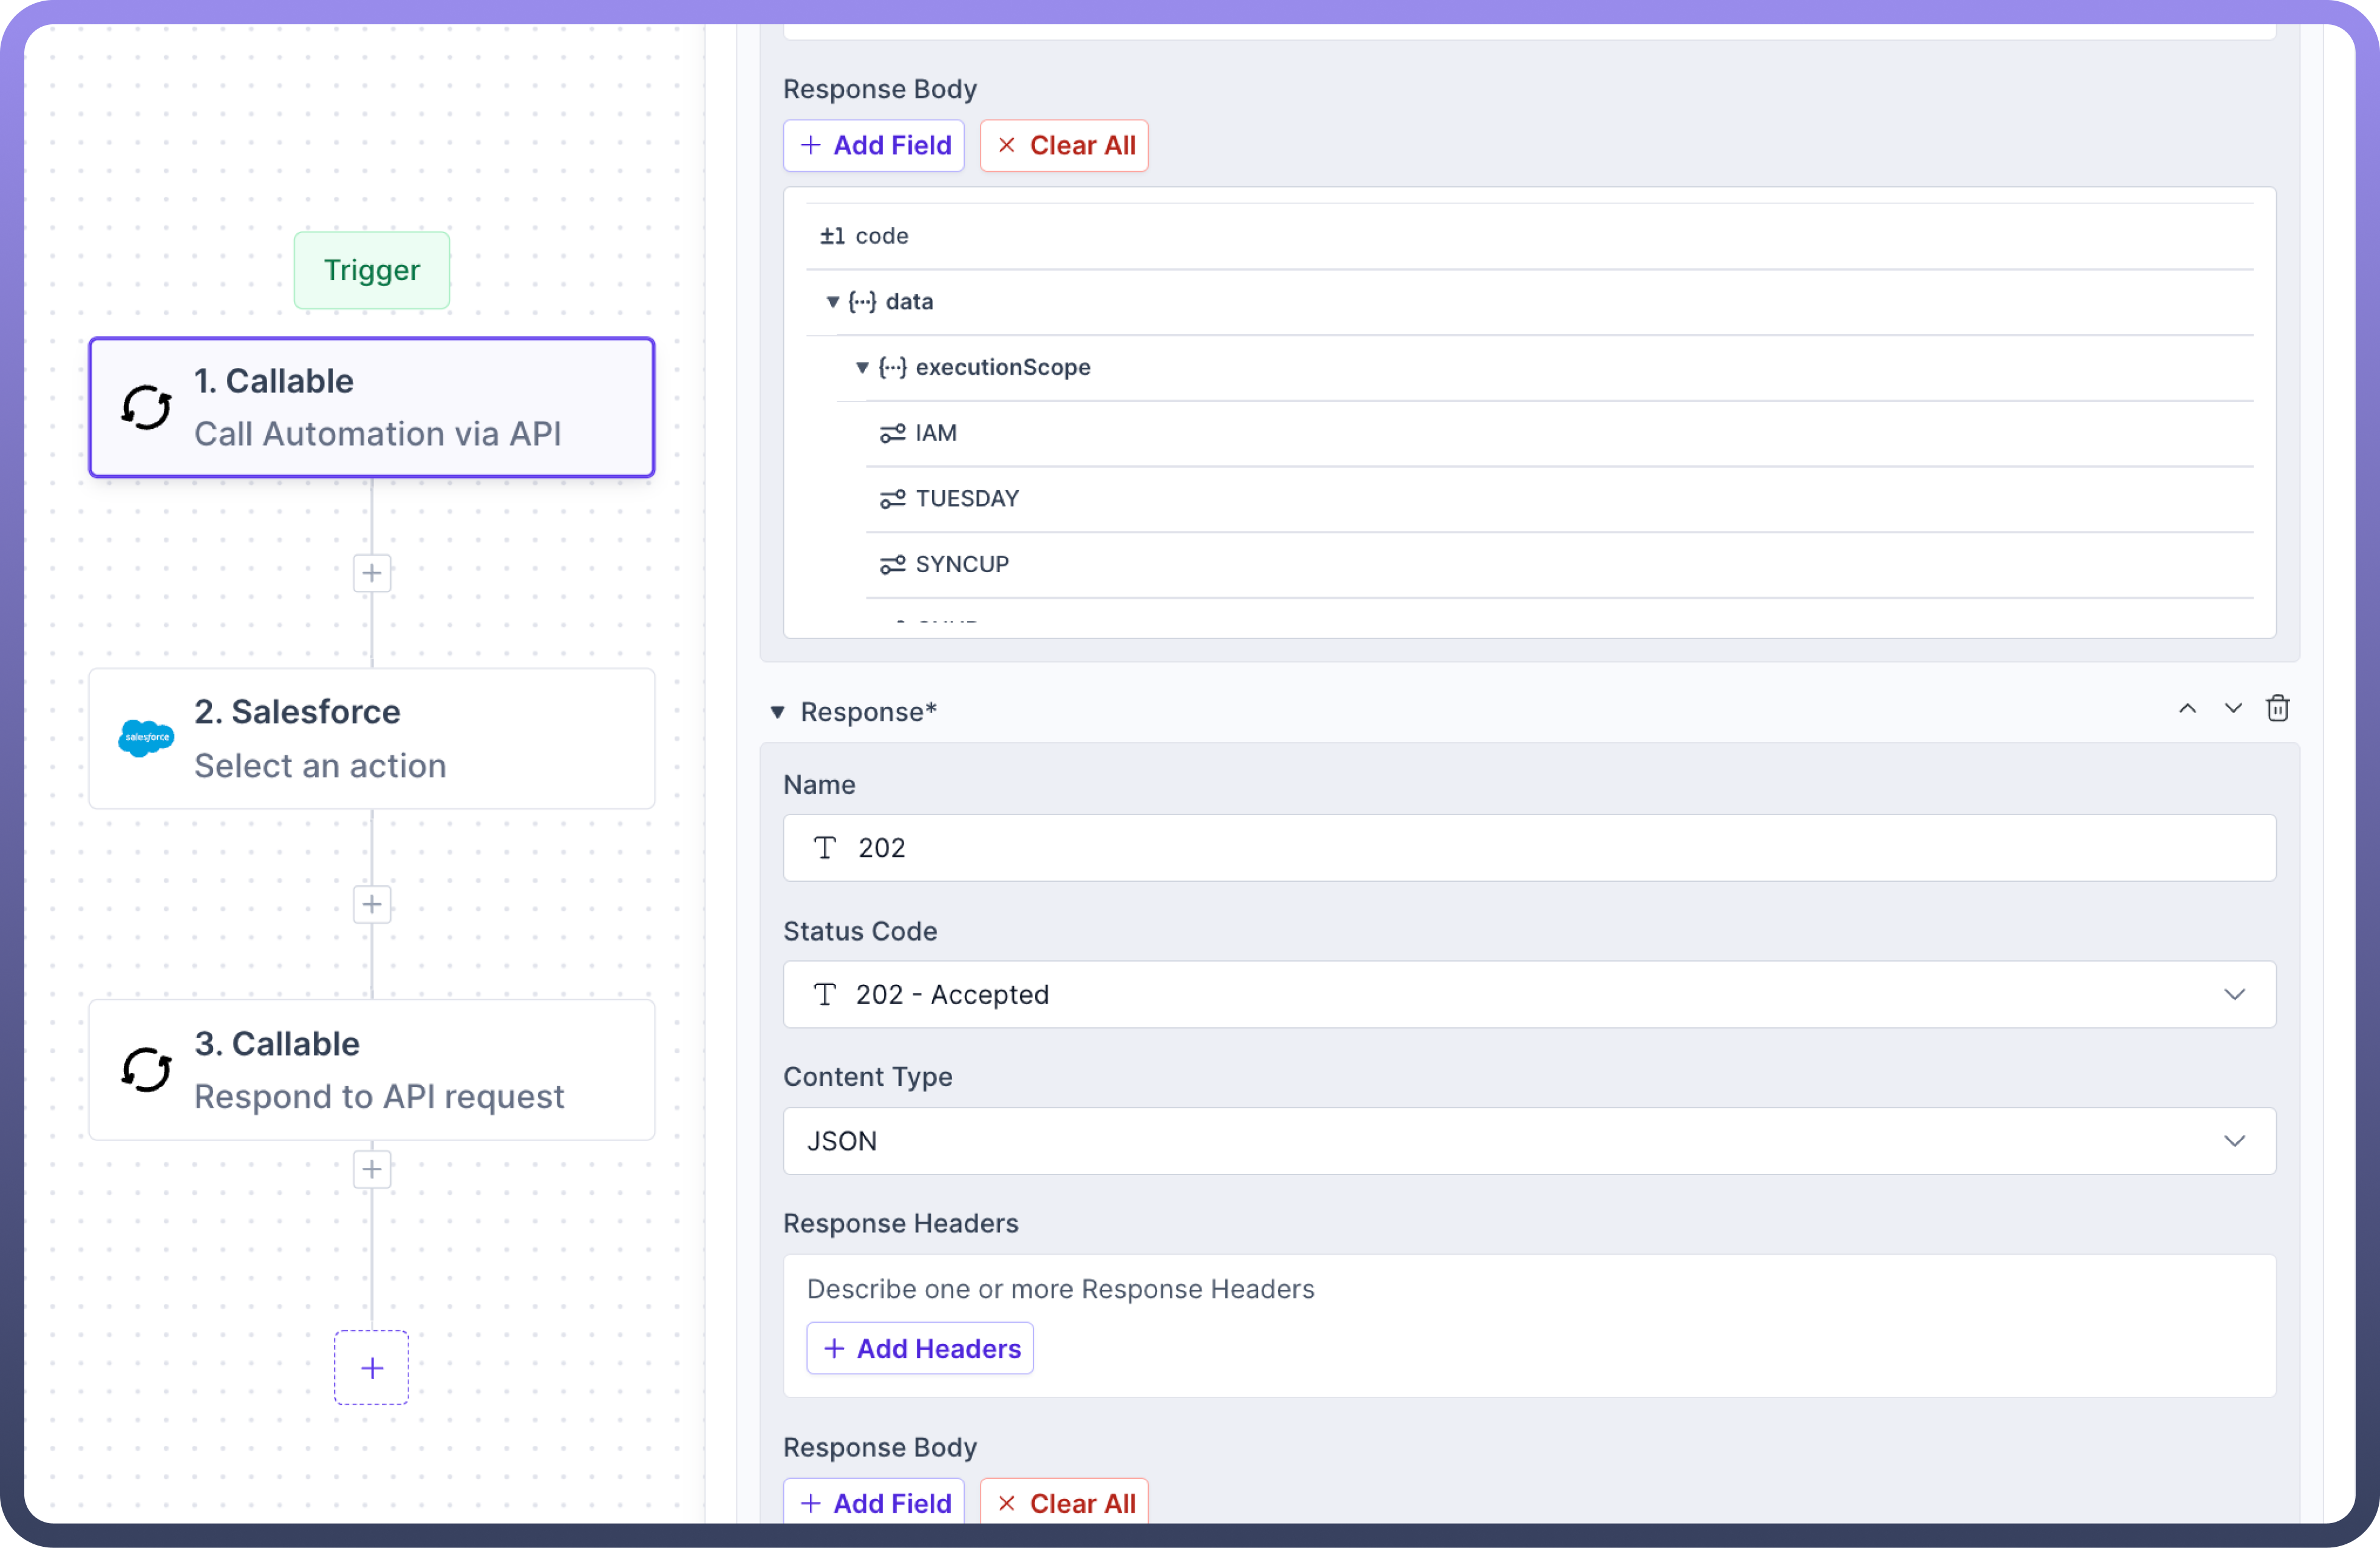Click the top Clear All button
2380x1548 pixels.
[1064, 145]
